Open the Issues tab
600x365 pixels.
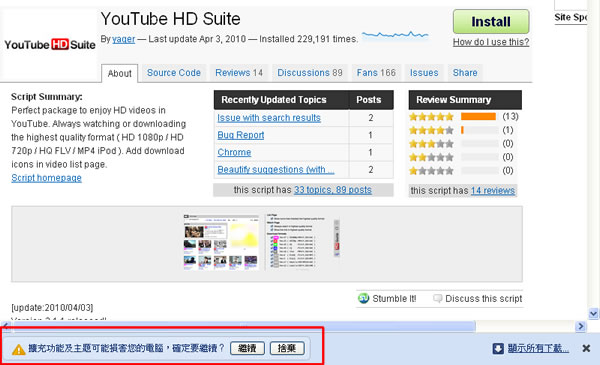(x=424, y=73)
